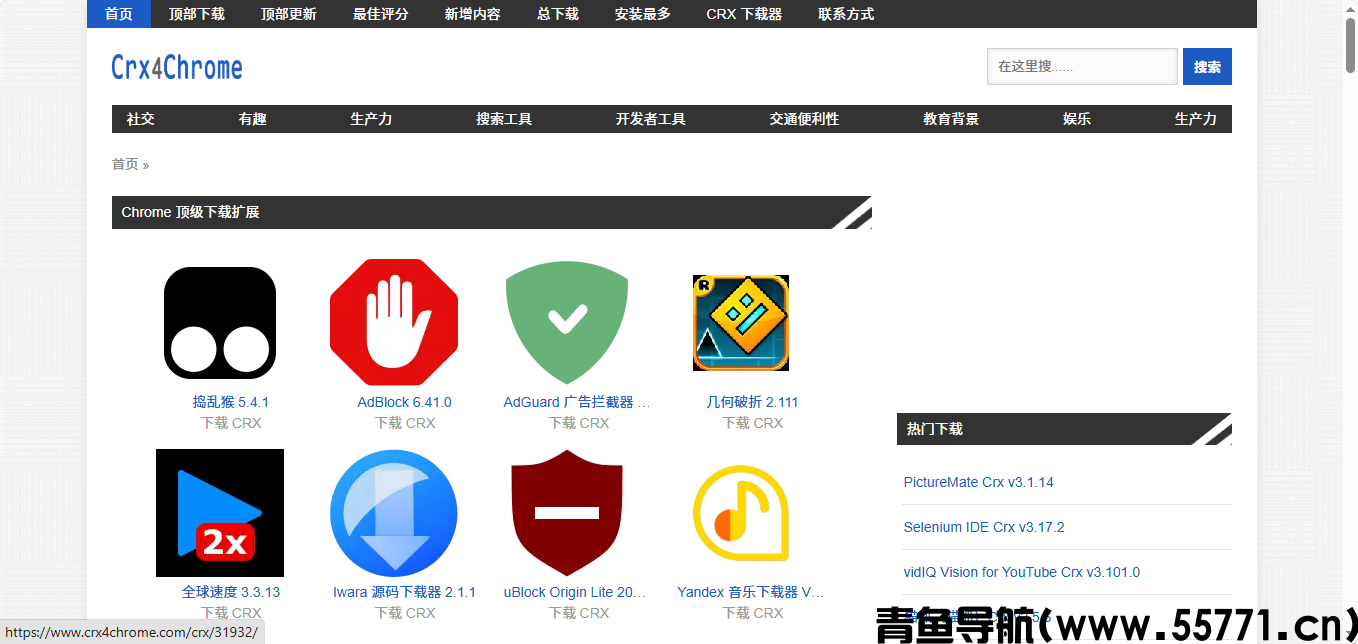Screen dimensions: 1358x644
Task: Click 下载 CRX under 捣乱猴
Action: (x=231, y=423)
